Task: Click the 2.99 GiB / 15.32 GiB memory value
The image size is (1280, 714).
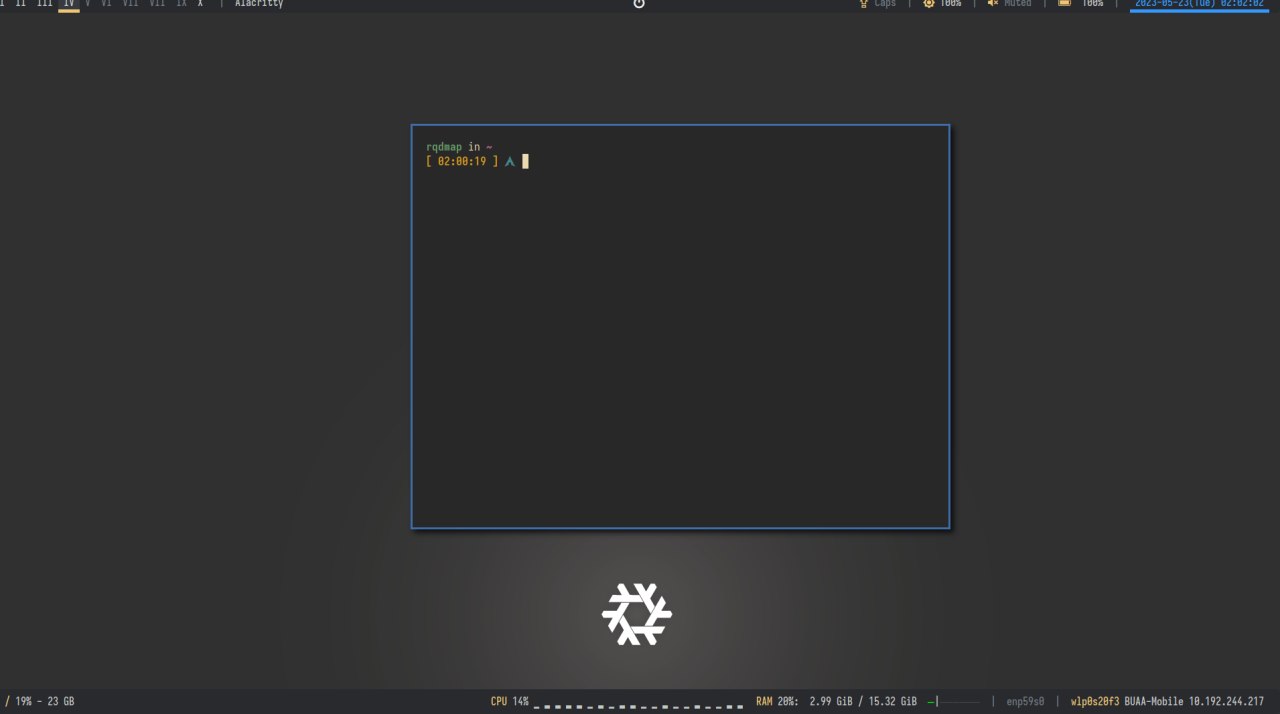Action: [863, 702]
